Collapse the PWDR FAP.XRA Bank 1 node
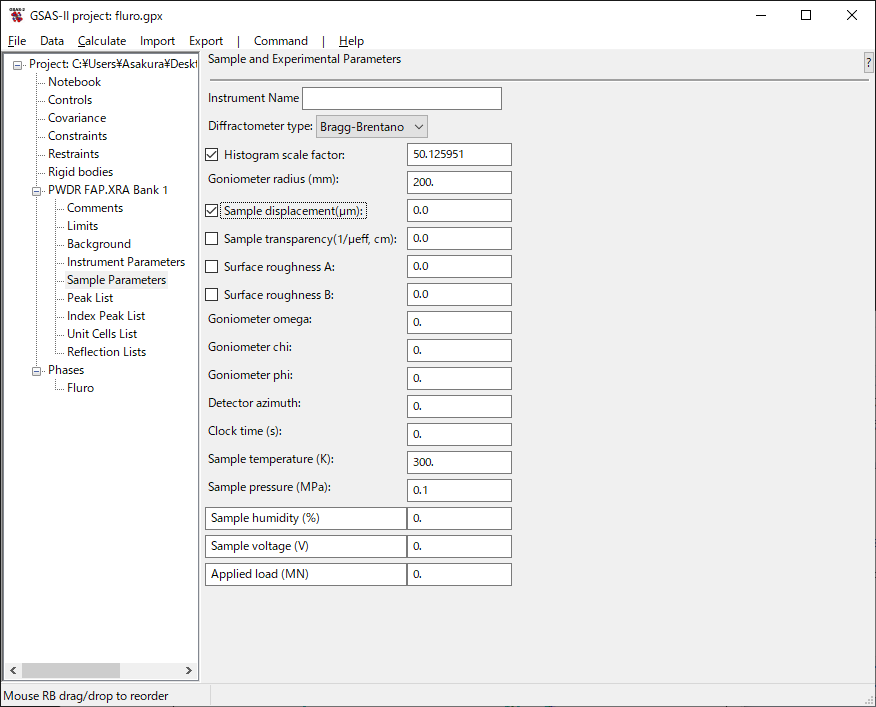The height and width of the screenshot is (707, 876). click(37, 190)
